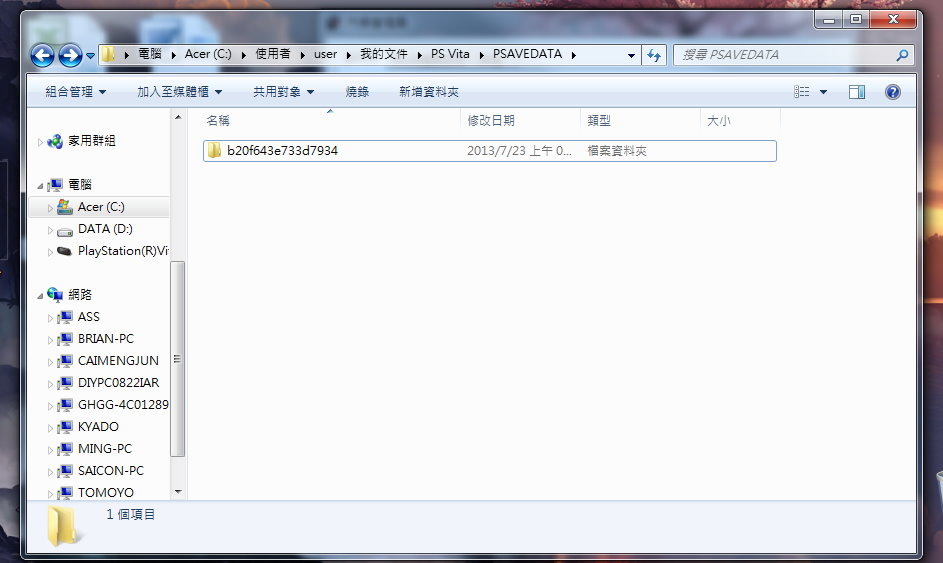The image size is (943, 563).
Task: Click the Acer (C:) drive icon
Action: coord(65,207)
